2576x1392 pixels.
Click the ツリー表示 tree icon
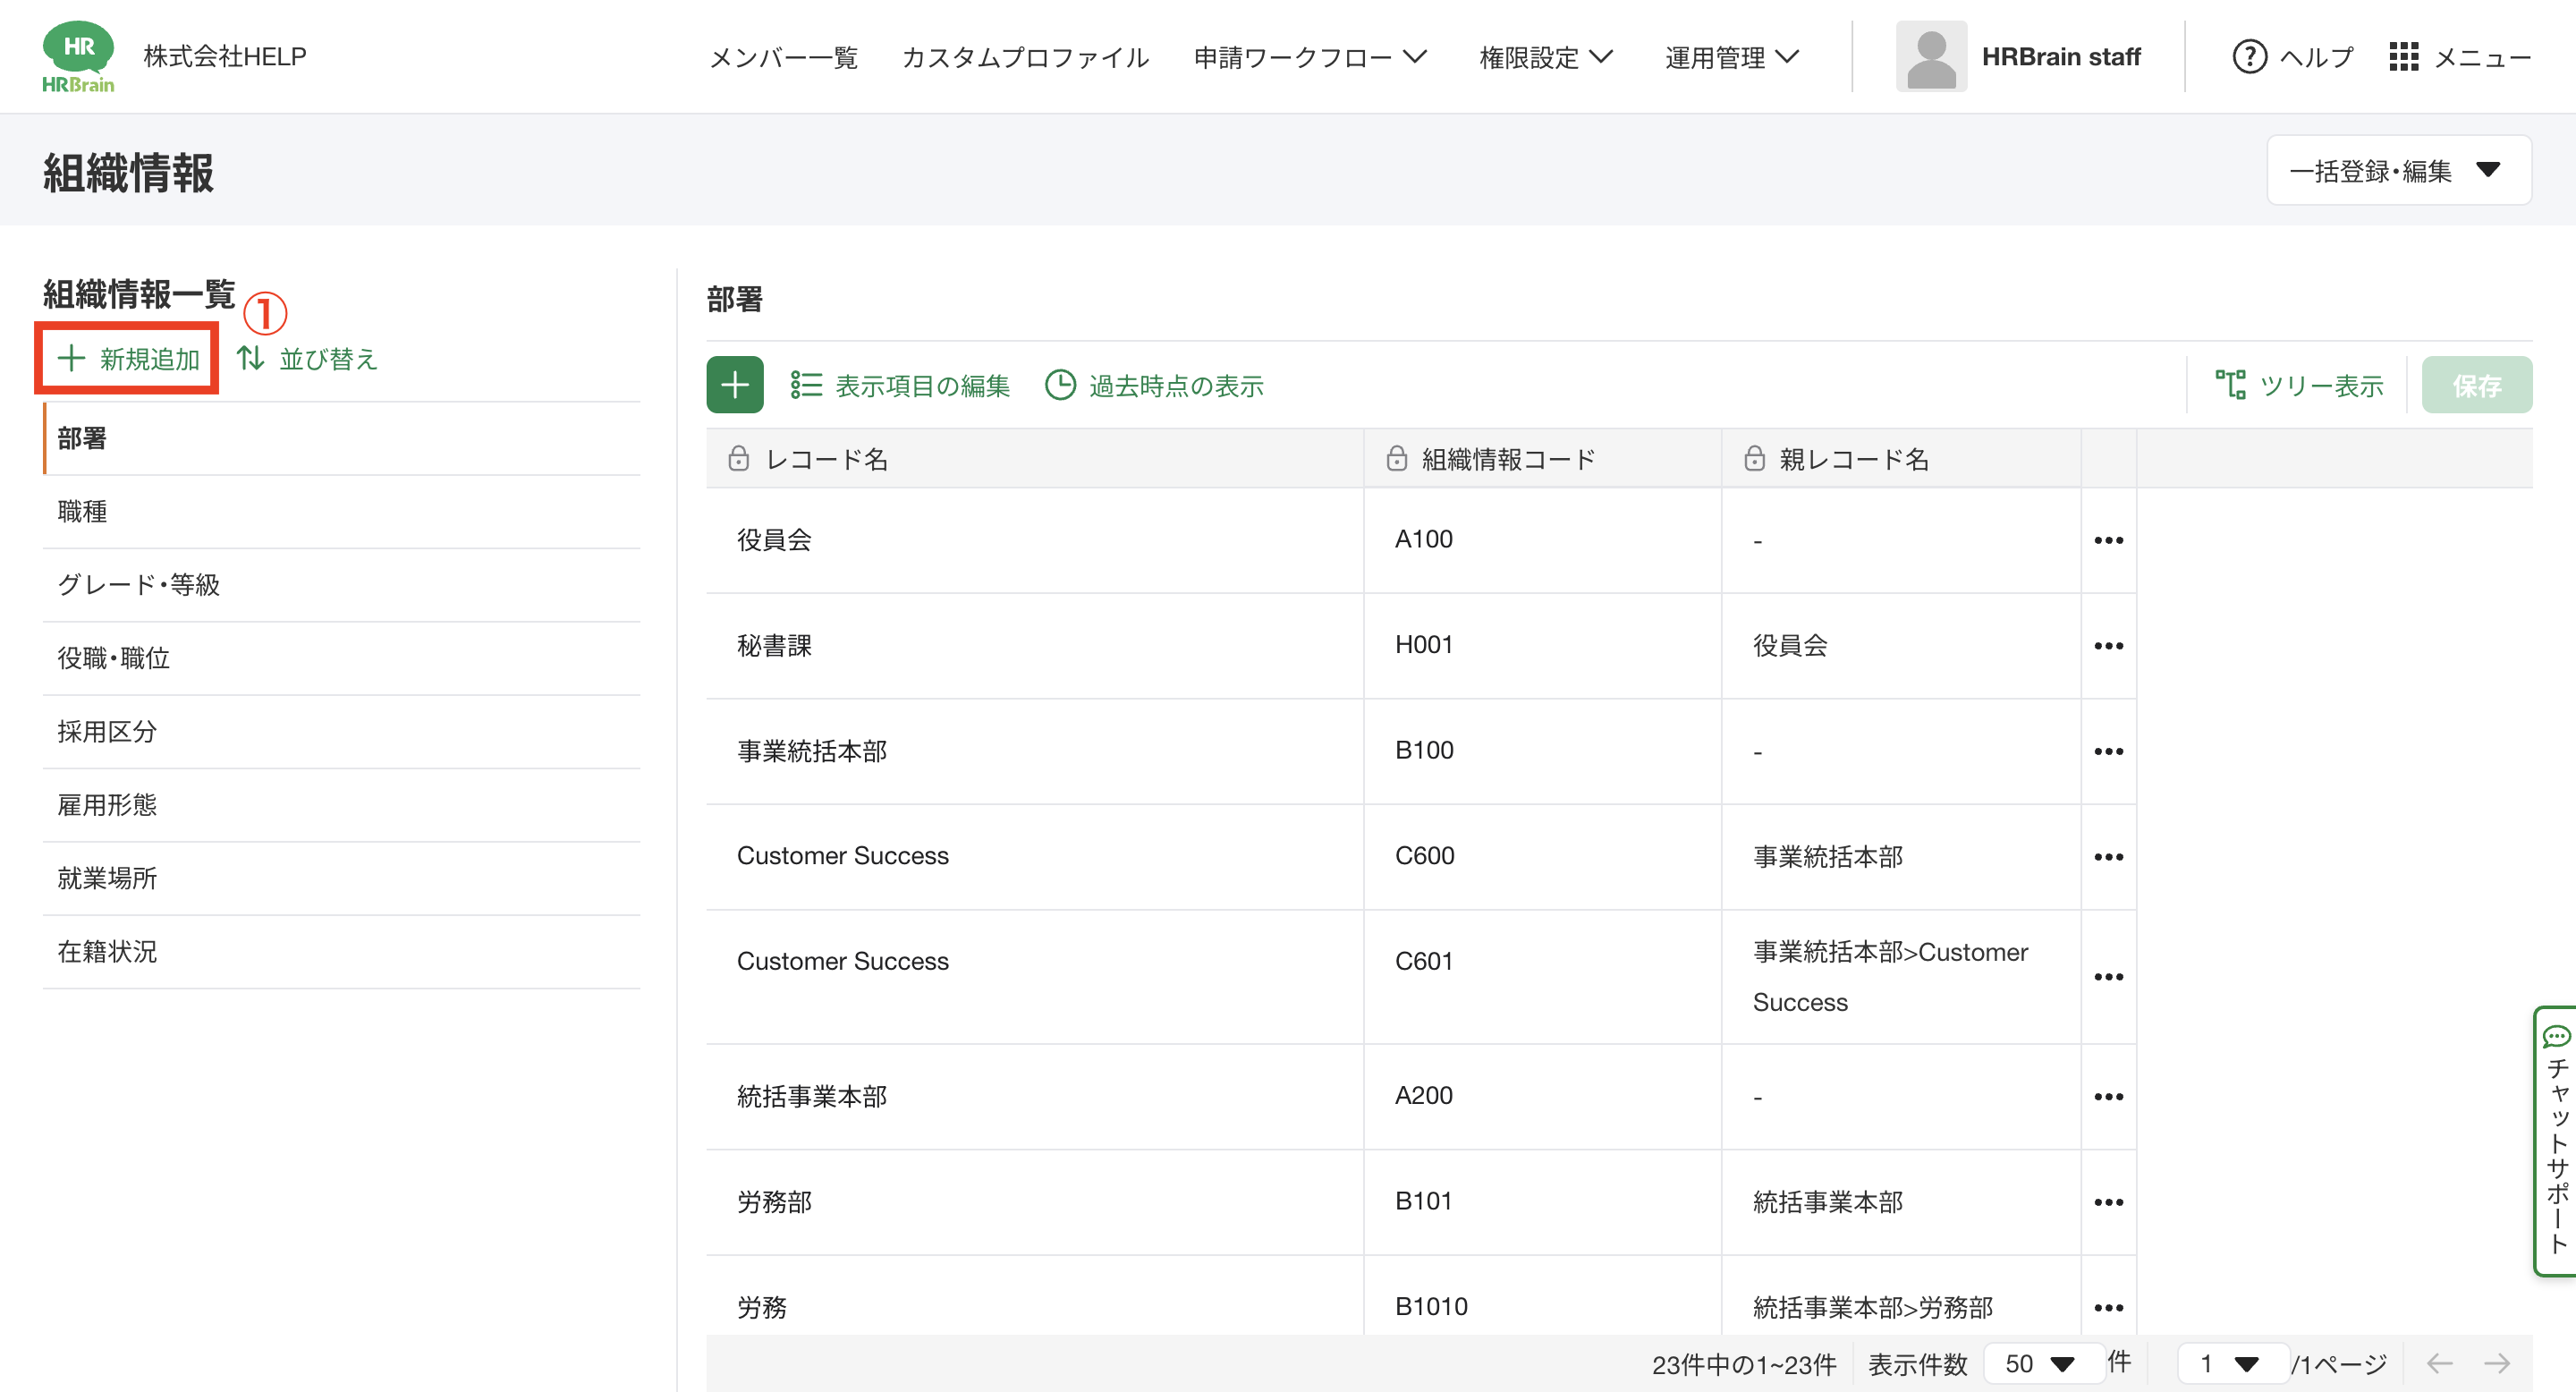[x=2230, y=385]
